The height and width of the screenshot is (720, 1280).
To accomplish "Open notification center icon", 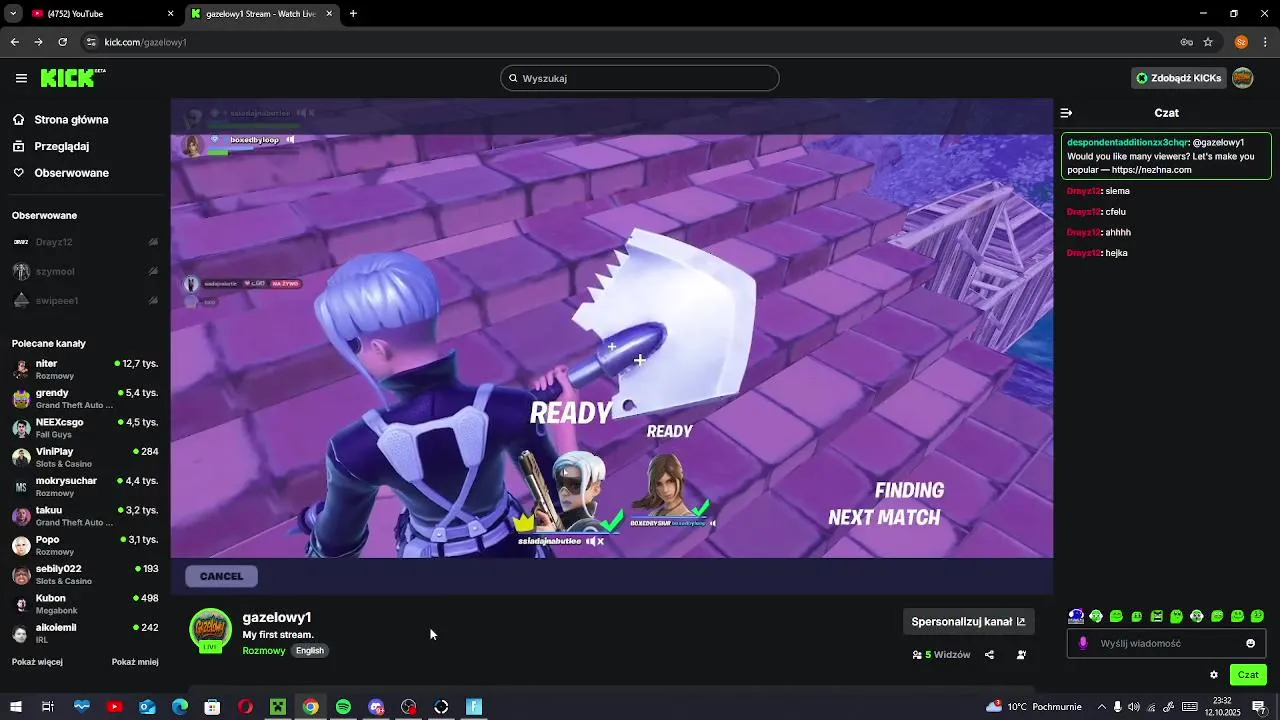I will tap(1259, 707).
